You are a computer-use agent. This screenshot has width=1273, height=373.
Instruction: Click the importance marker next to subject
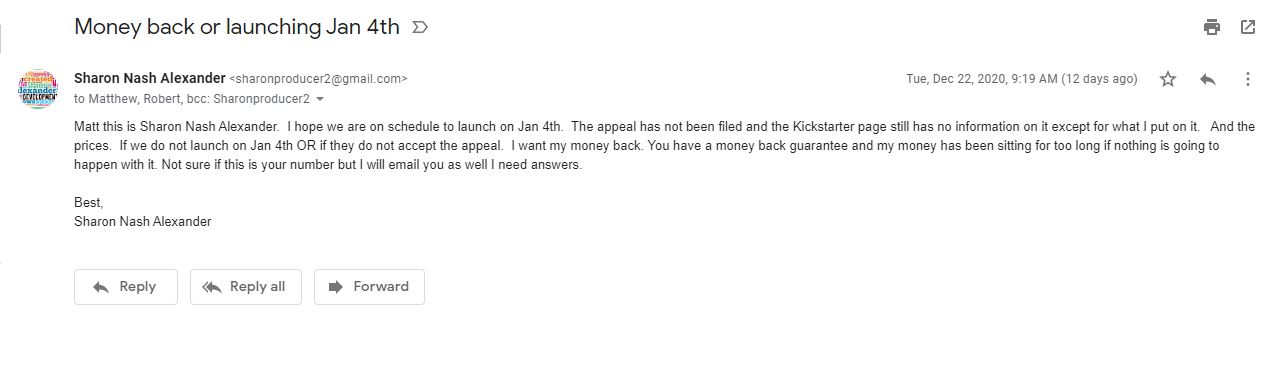[420, 28]
